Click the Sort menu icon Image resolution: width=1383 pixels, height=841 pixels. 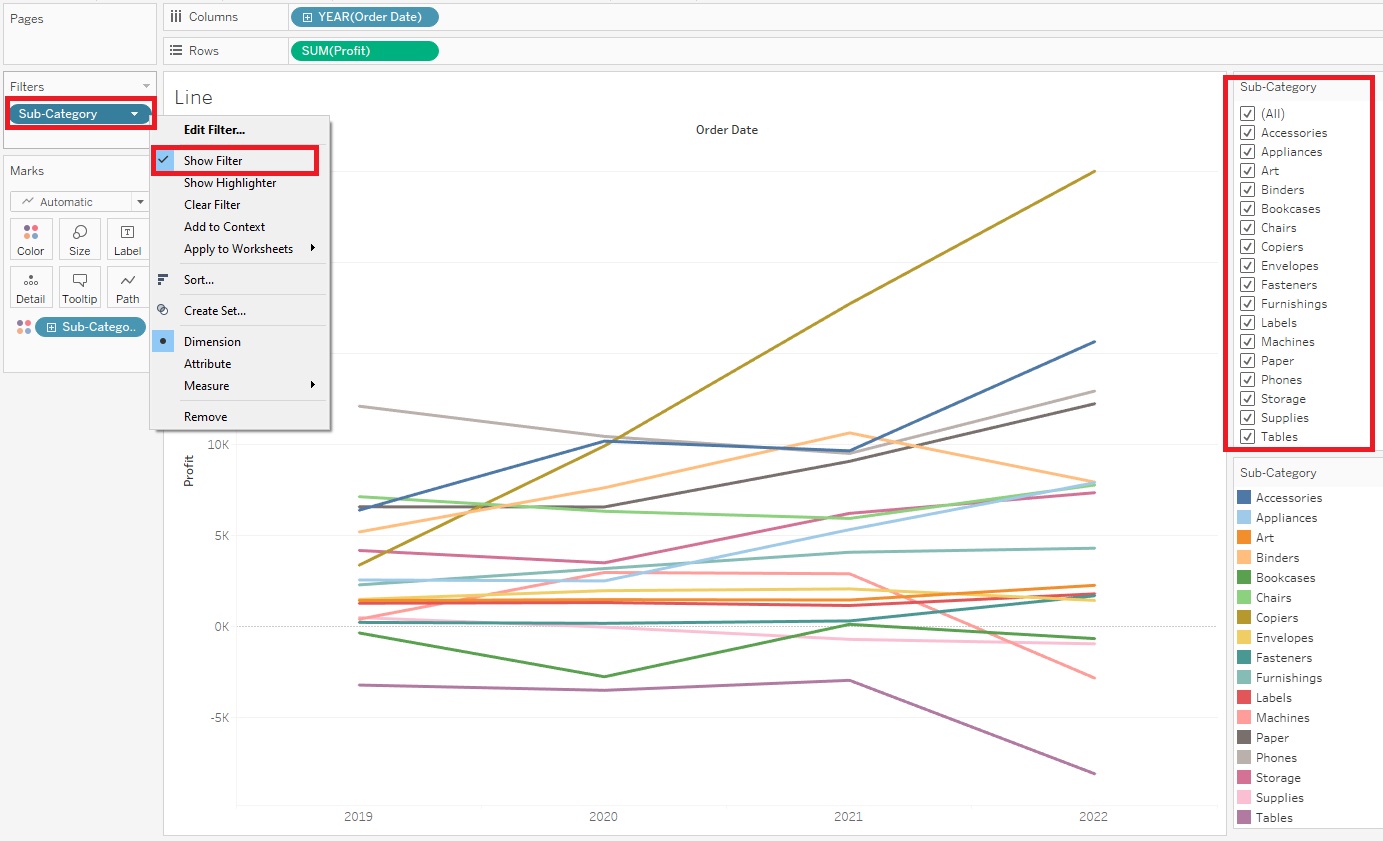click(x=163, y=279)
